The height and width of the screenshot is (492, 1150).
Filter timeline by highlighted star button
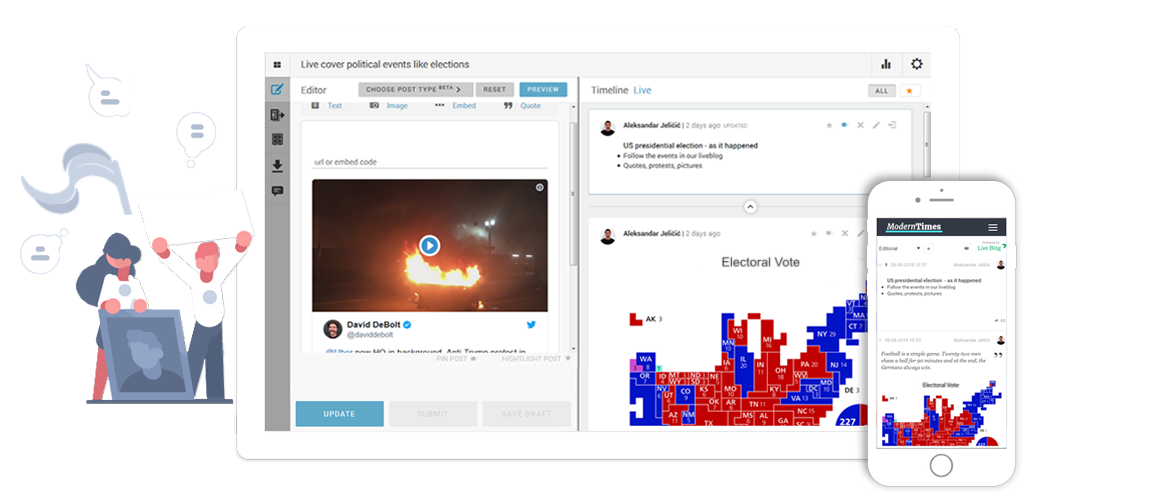point(910,91)
